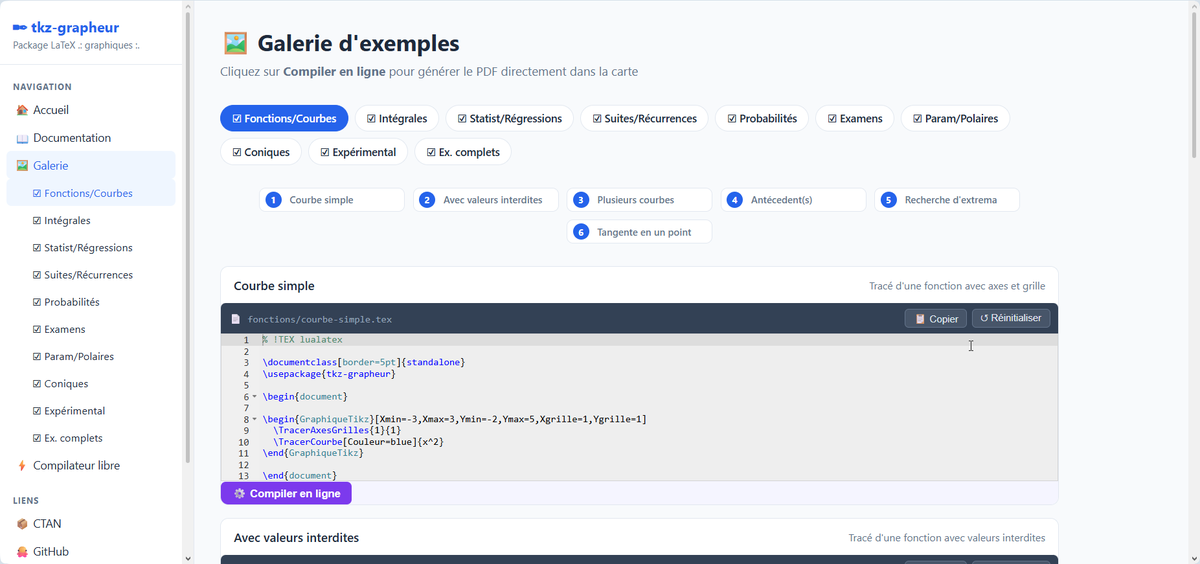Open Compilateur libre in sidebar

(x=91, y=465)
